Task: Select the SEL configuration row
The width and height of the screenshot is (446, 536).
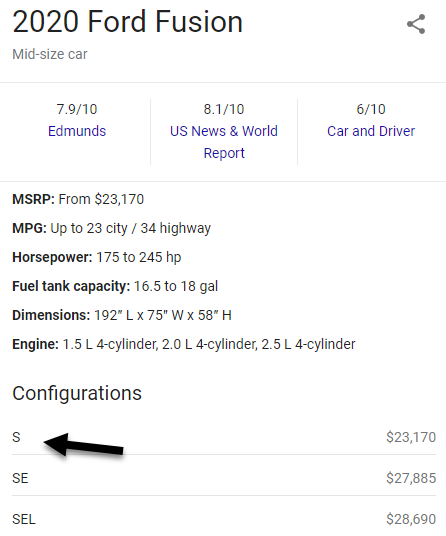Action: 224,519
